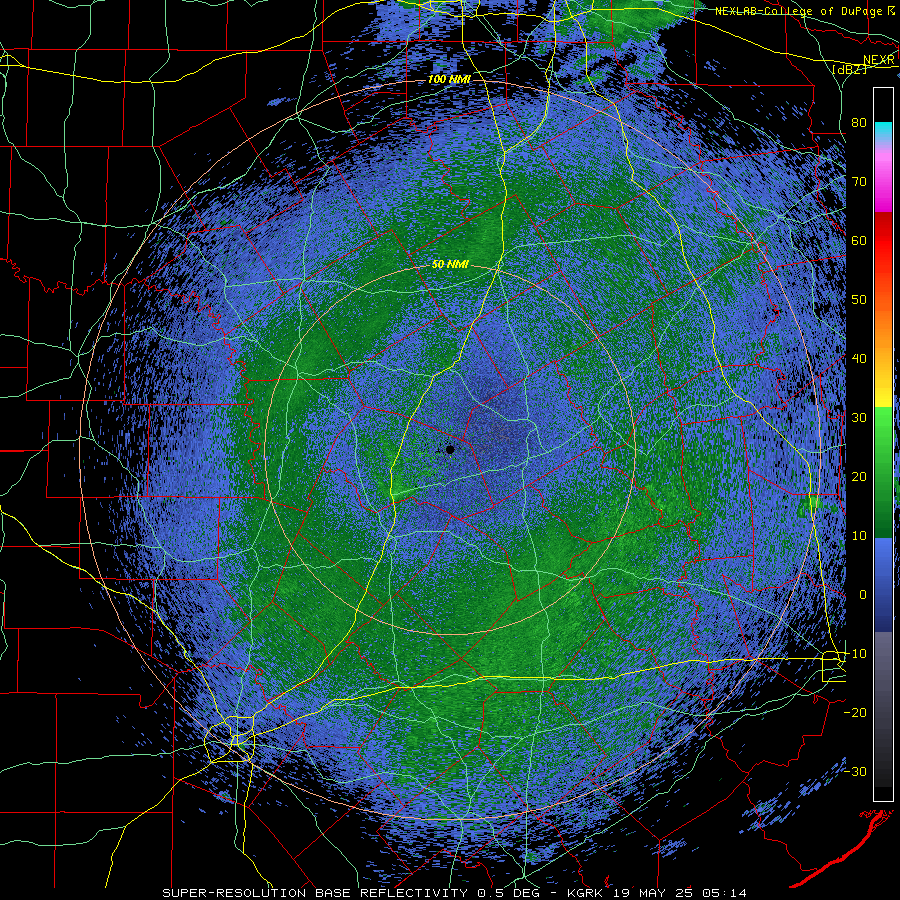Click the dBZ unit label
This screenshot has height=900, width=900.
pos(849,70)
